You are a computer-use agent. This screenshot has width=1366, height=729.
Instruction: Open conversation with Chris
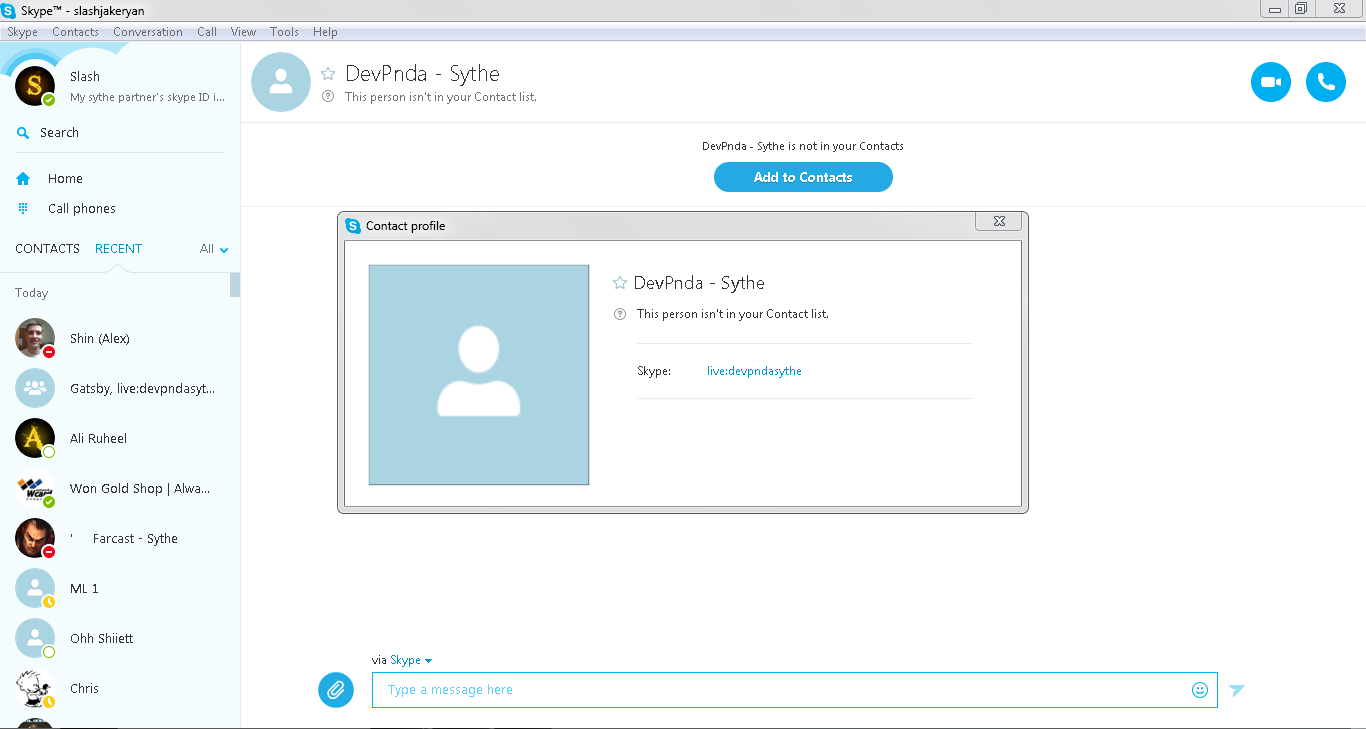point(120,688)
